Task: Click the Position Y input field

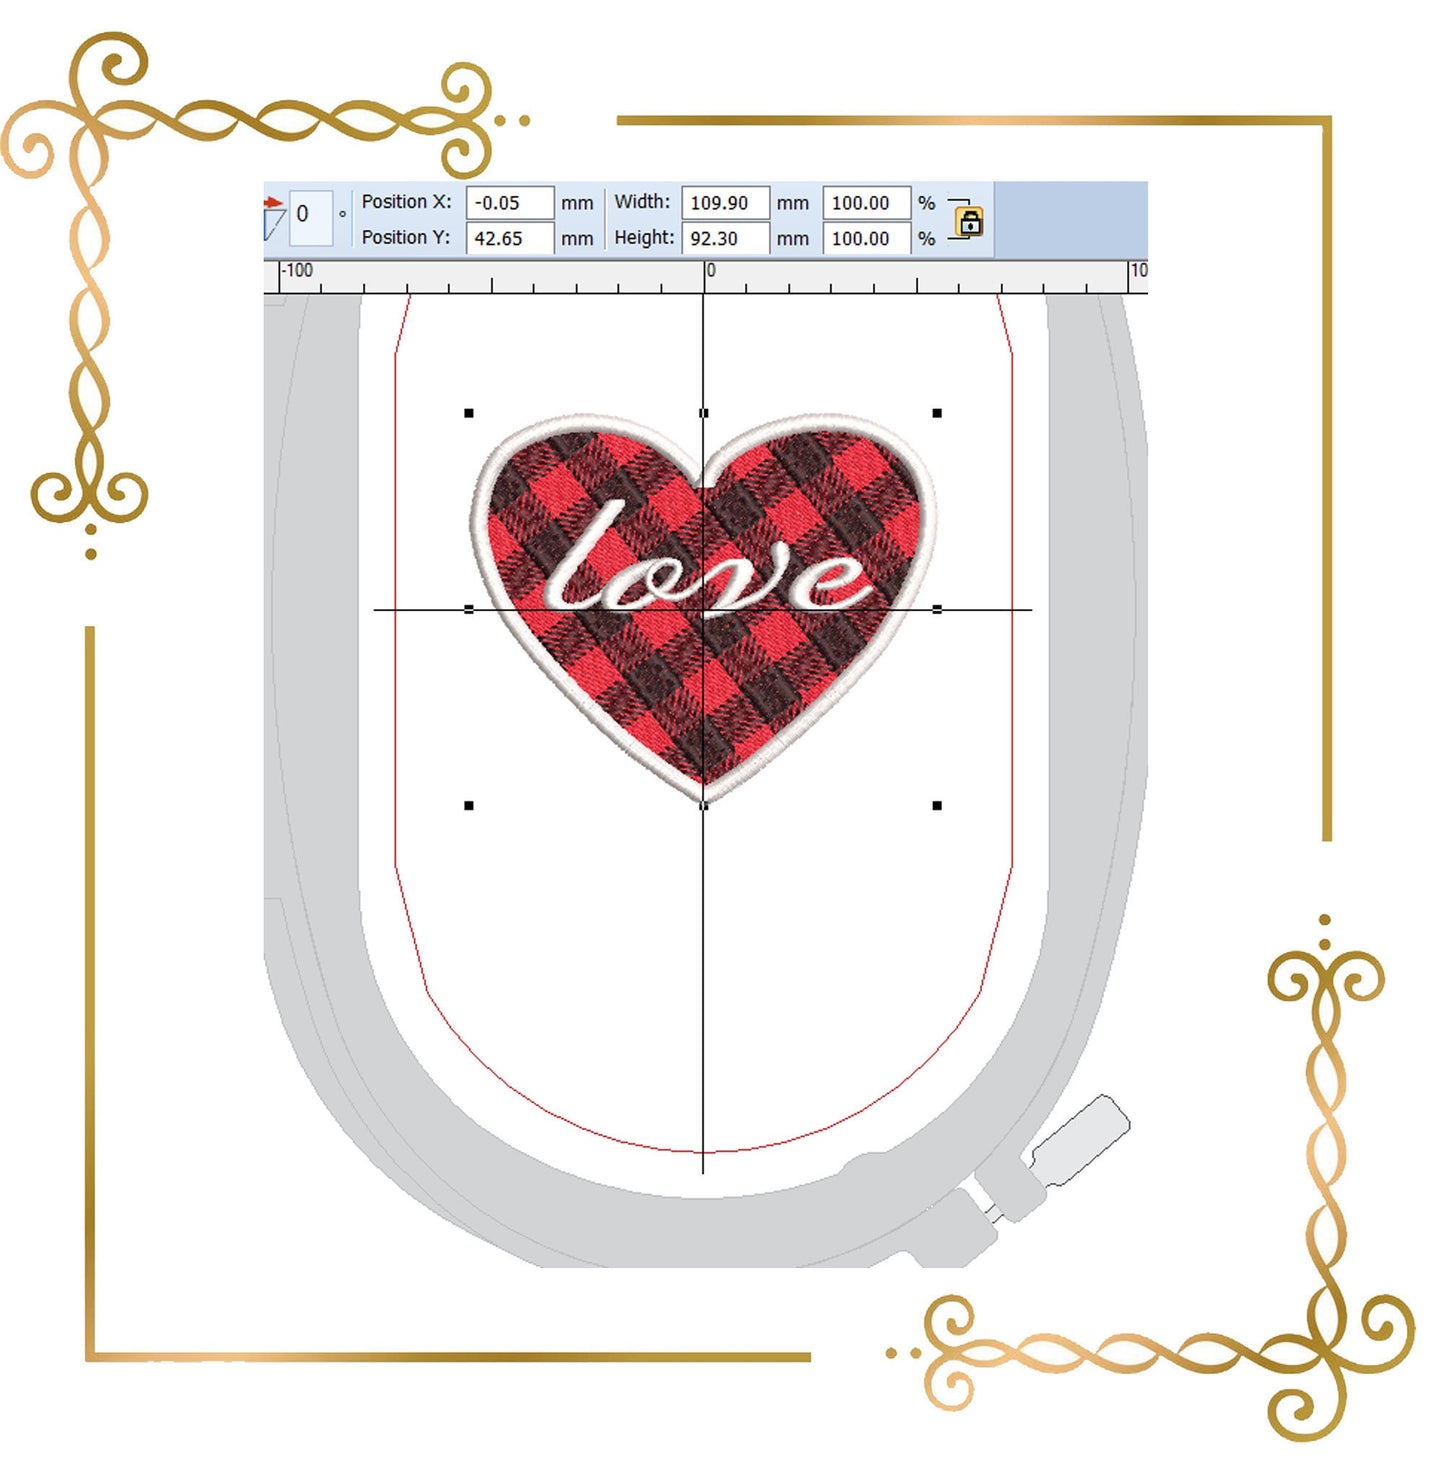Action: 509,239
